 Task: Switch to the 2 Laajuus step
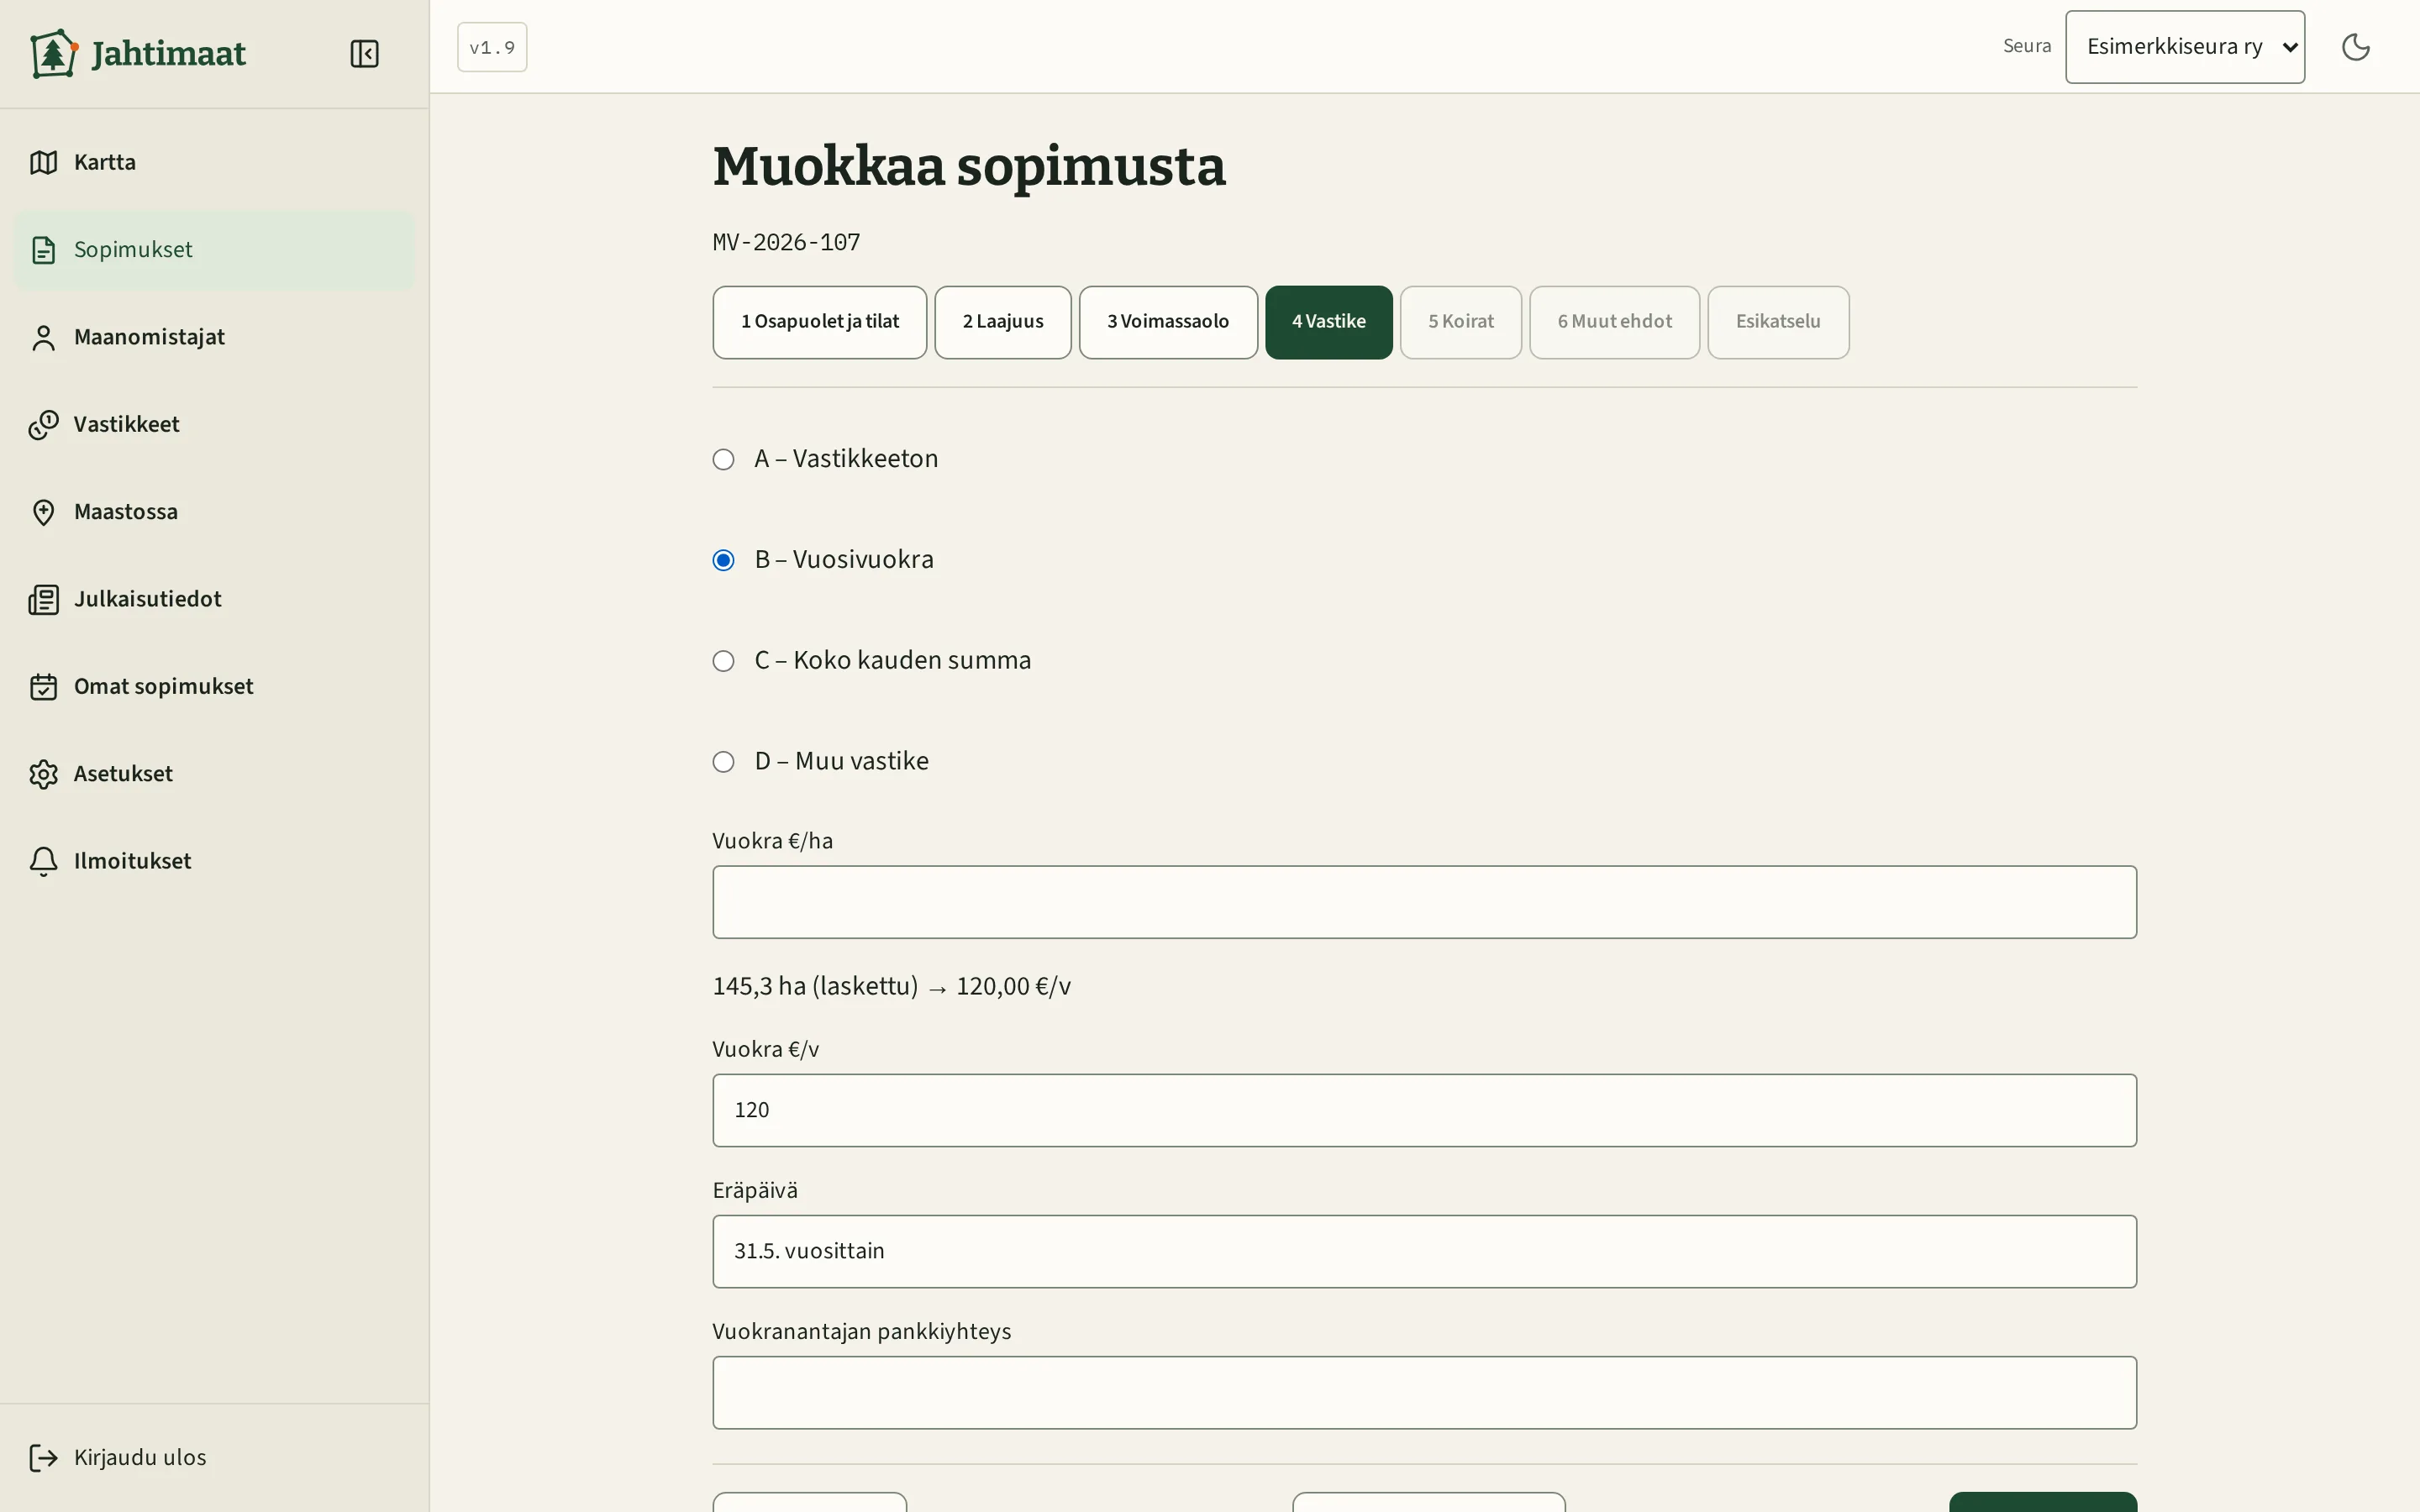[x=1003, y=322]
